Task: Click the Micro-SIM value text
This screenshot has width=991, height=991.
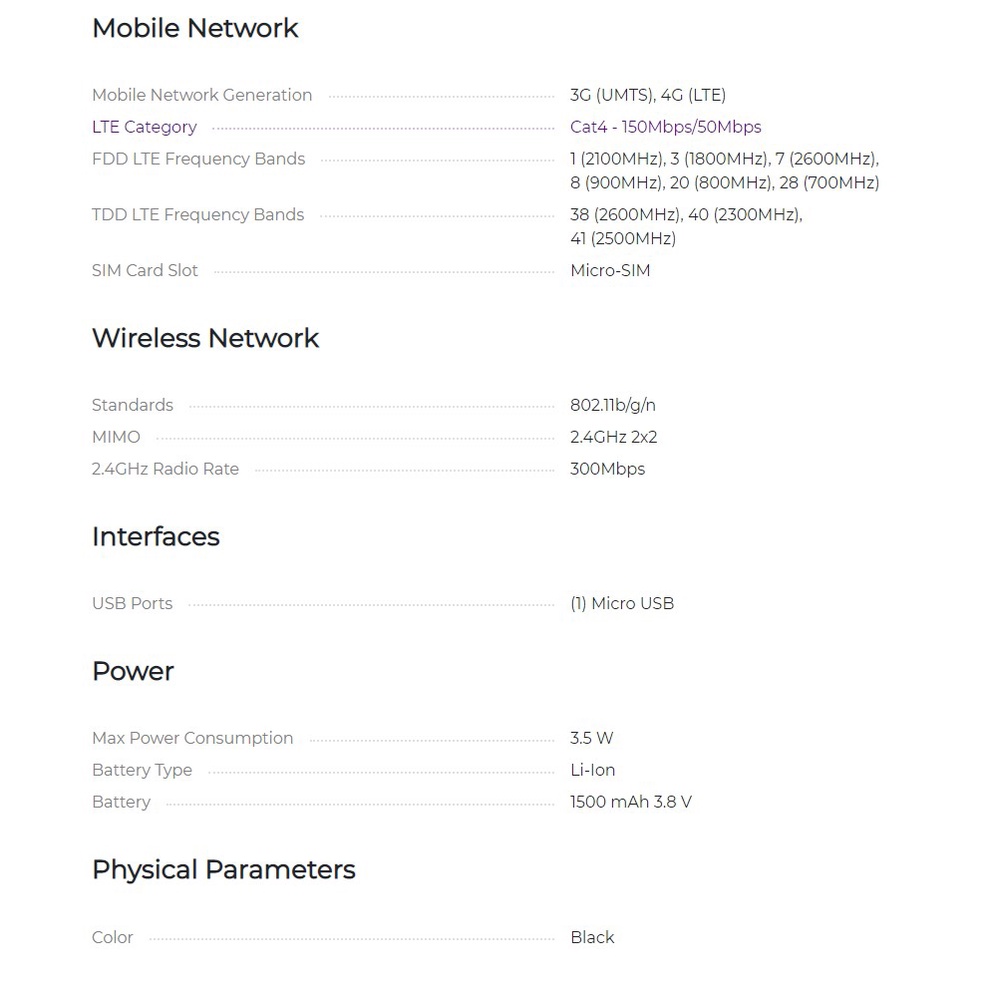Action: [610, 271]
